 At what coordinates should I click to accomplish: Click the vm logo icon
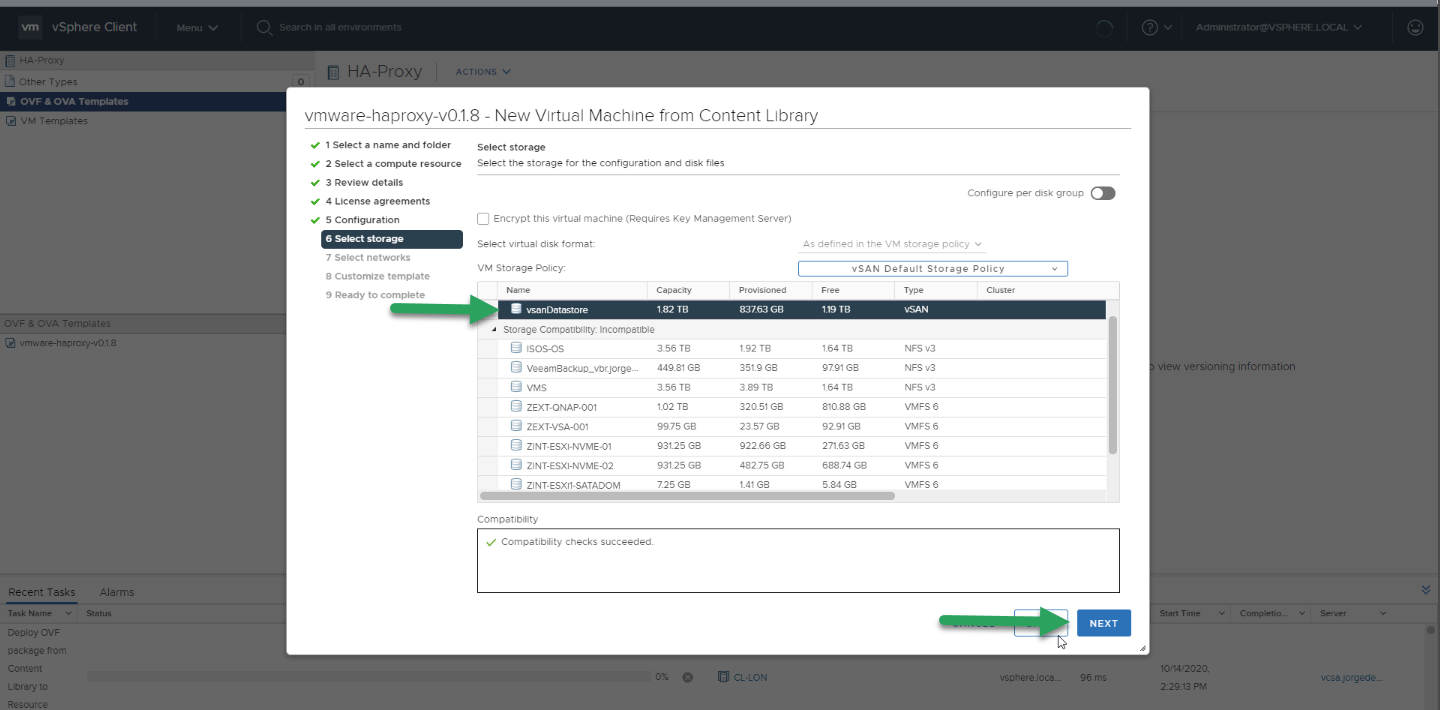point(29,27)
